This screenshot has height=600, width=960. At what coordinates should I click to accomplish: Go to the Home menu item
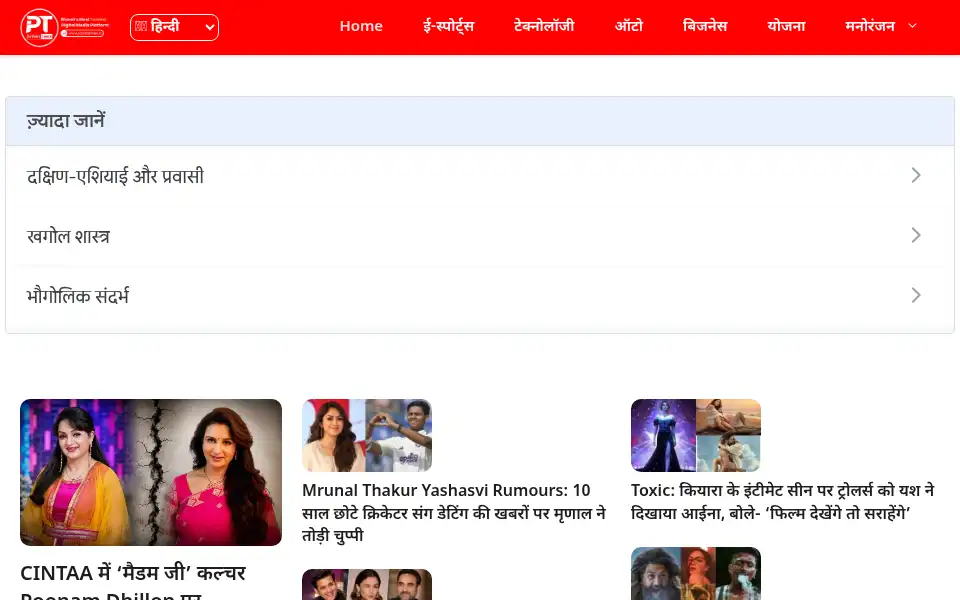pyautogui.click(x=361, y=26)
